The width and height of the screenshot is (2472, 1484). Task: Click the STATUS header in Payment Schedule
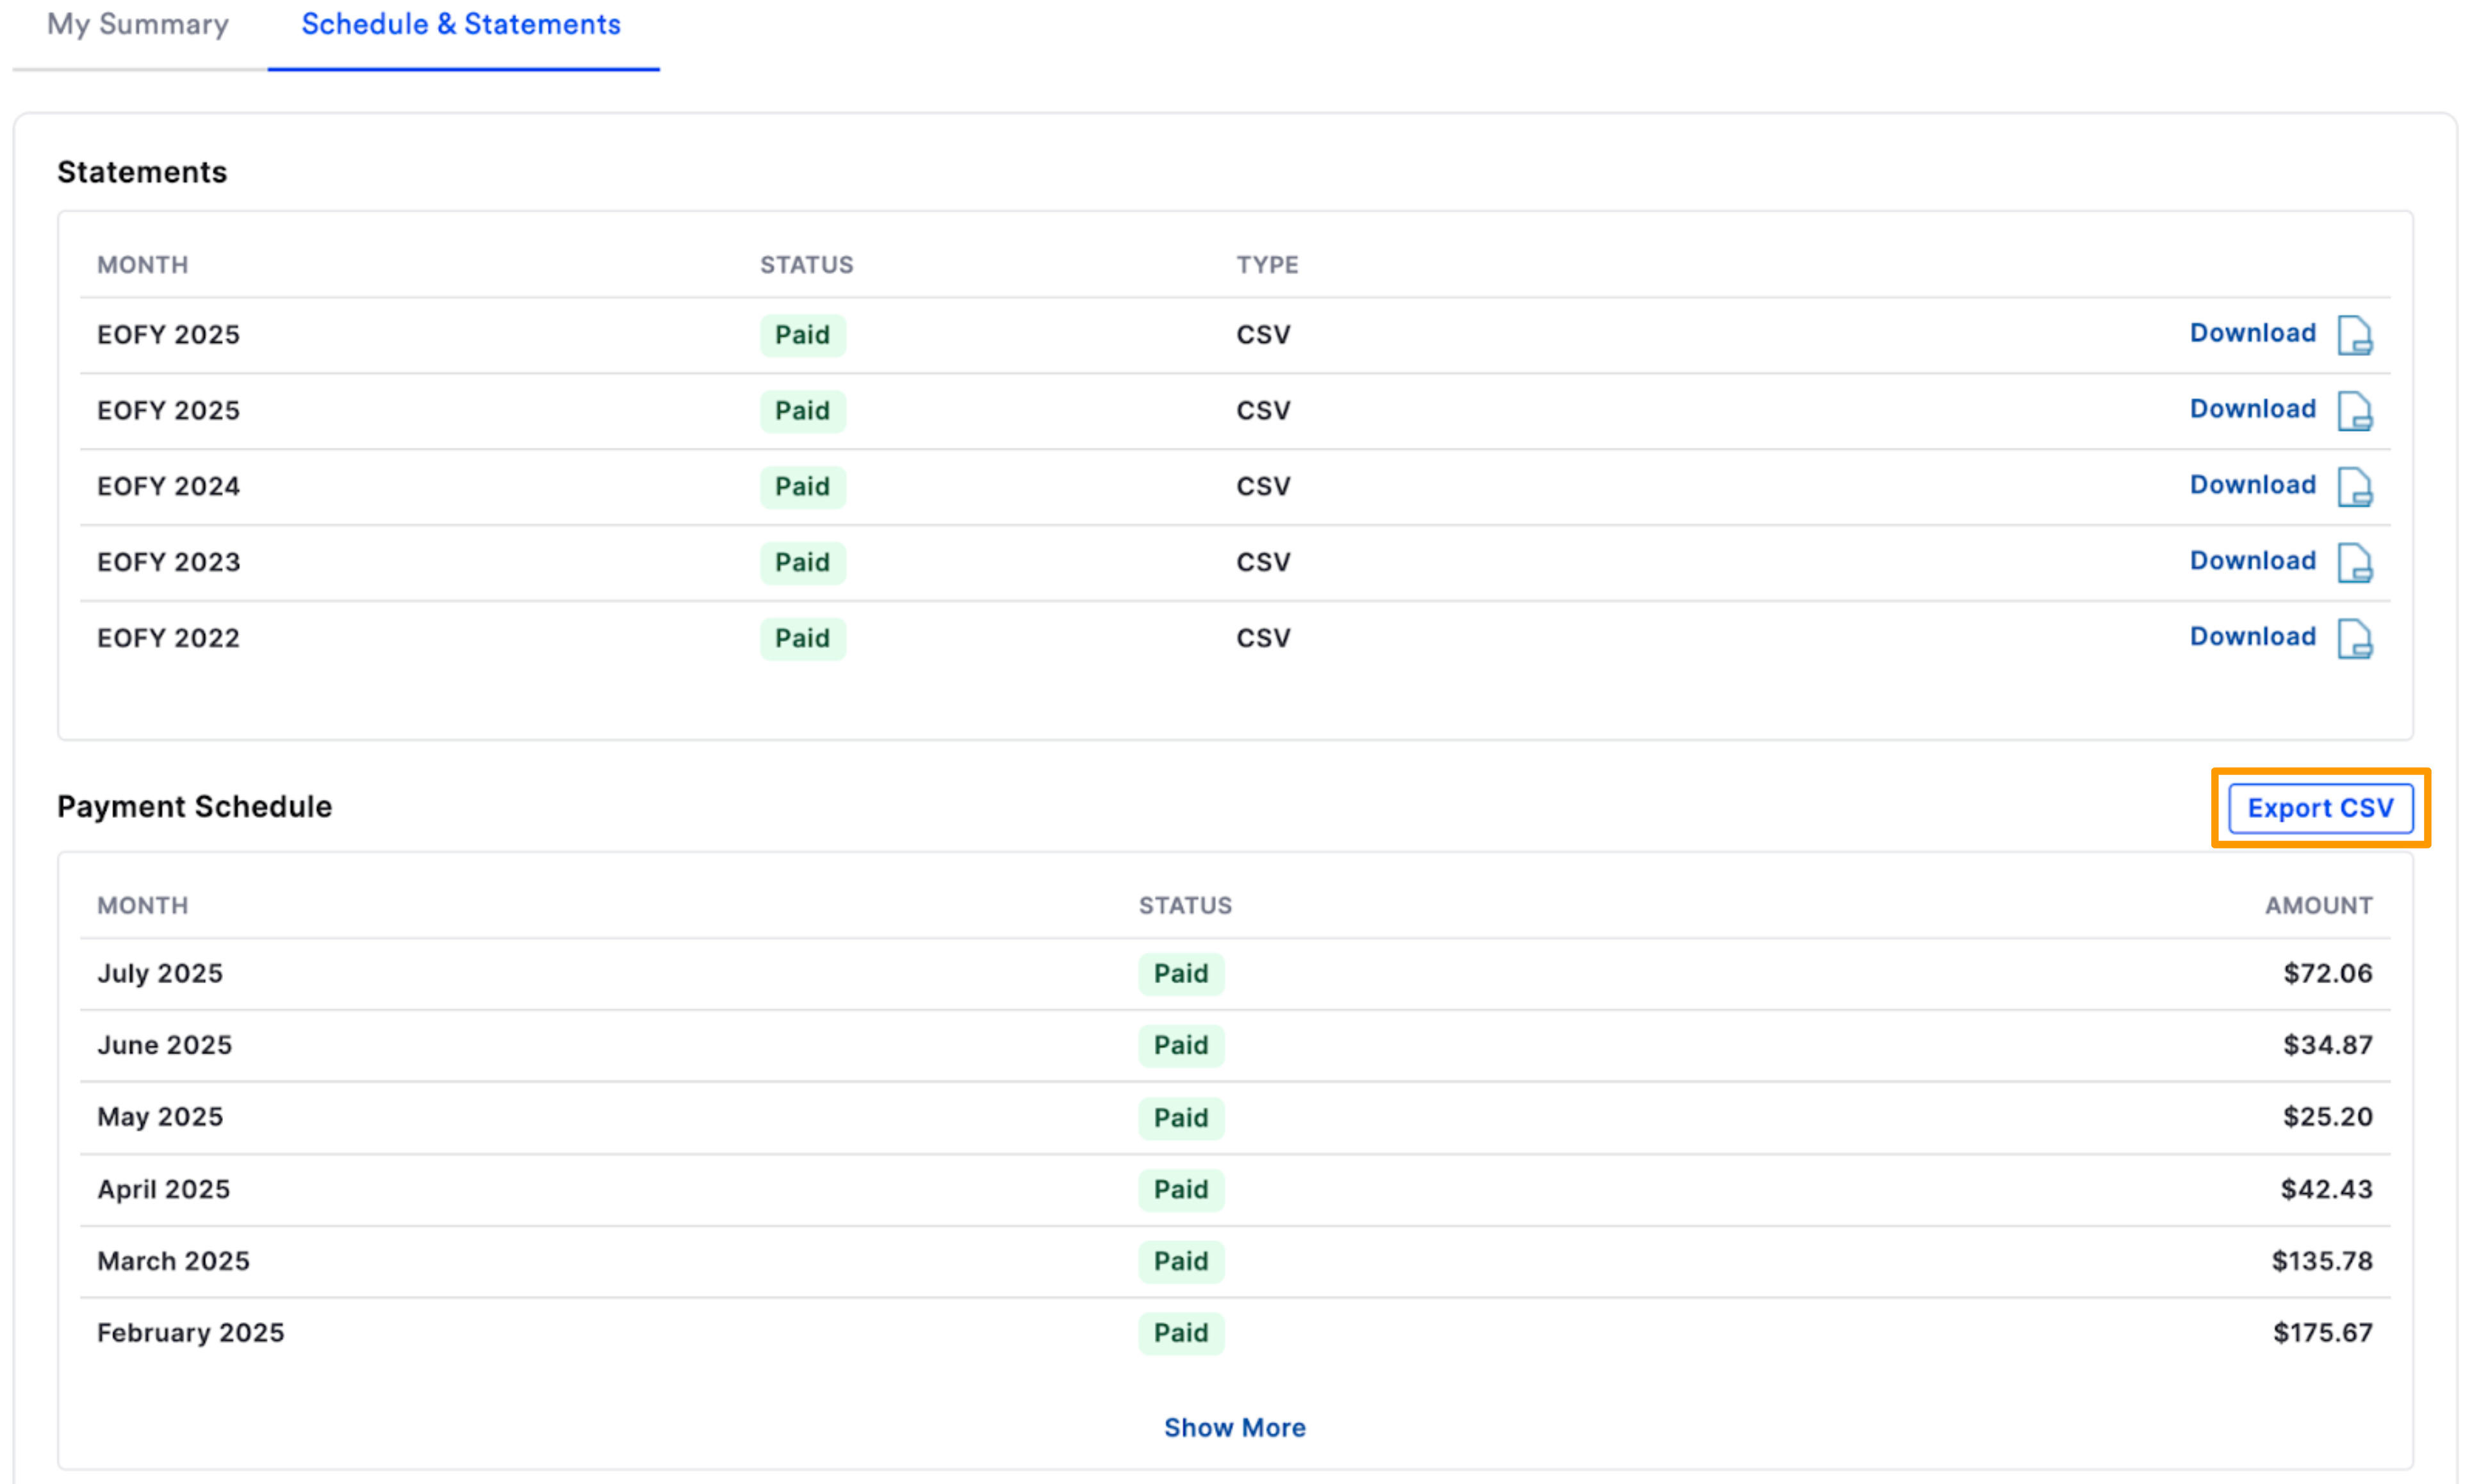tap(1185, 906)
